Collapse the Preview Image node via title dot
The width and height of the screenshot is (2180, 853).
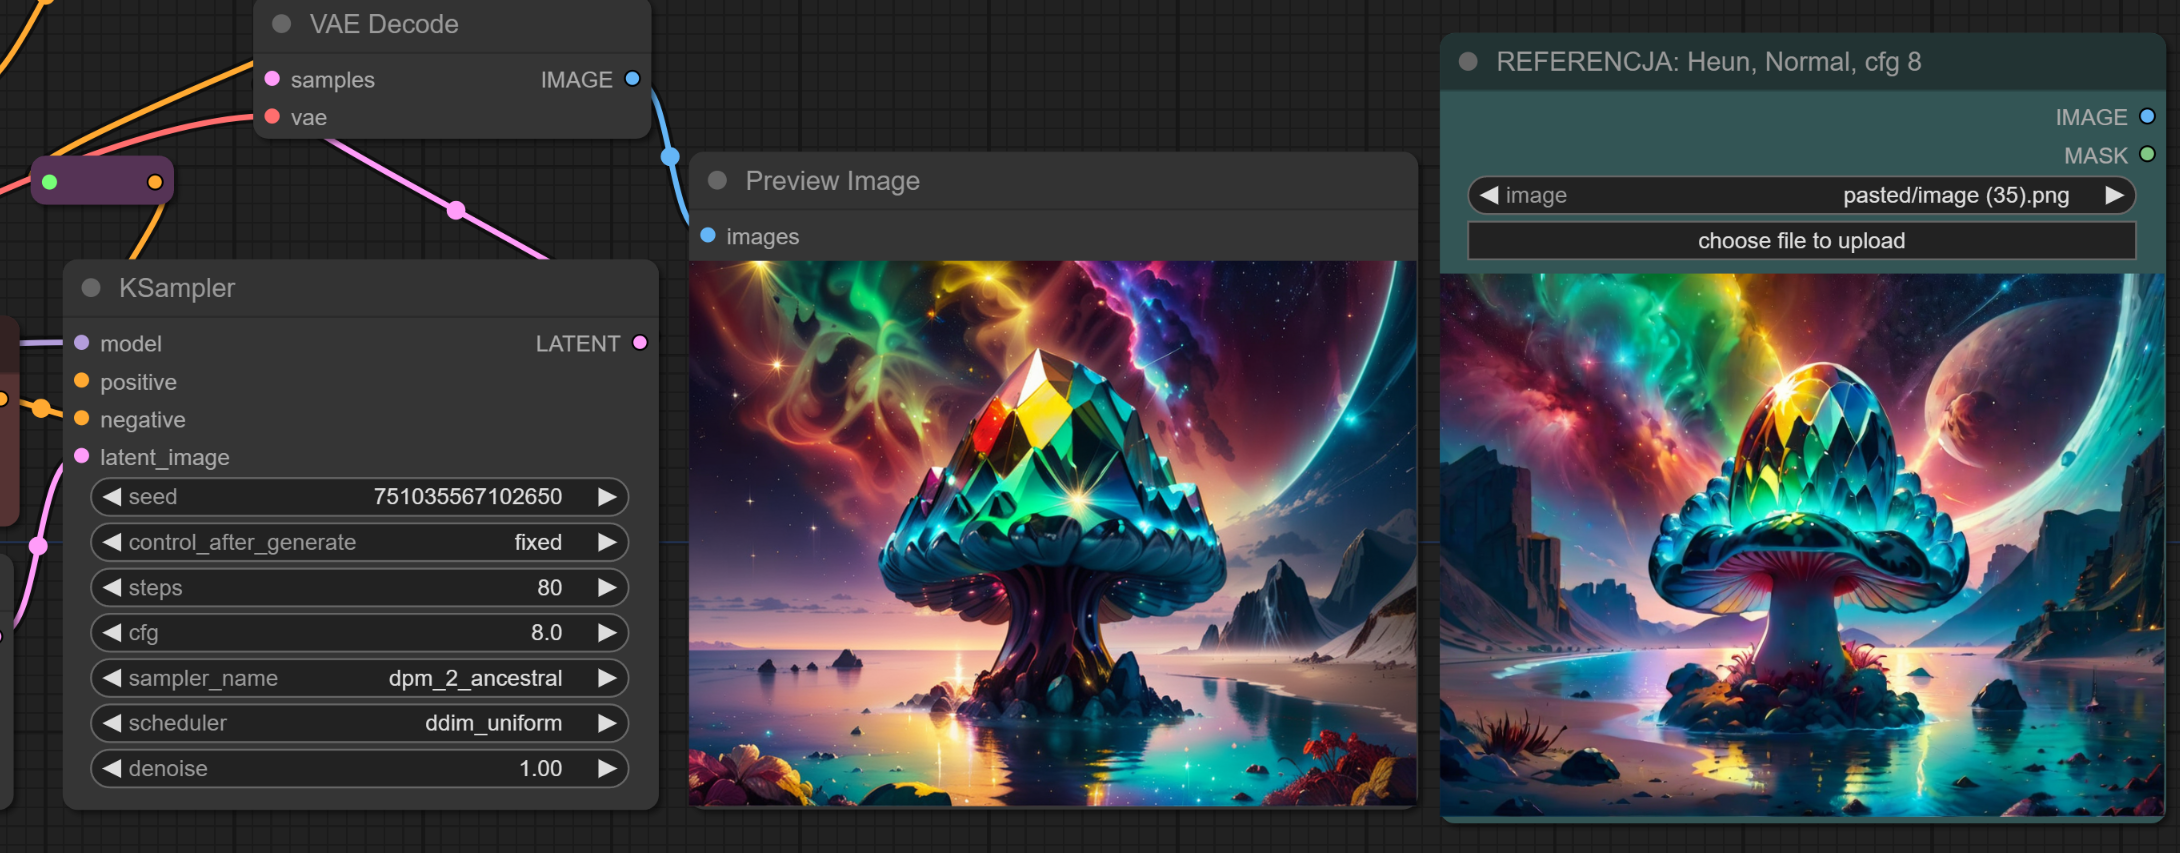717,181
